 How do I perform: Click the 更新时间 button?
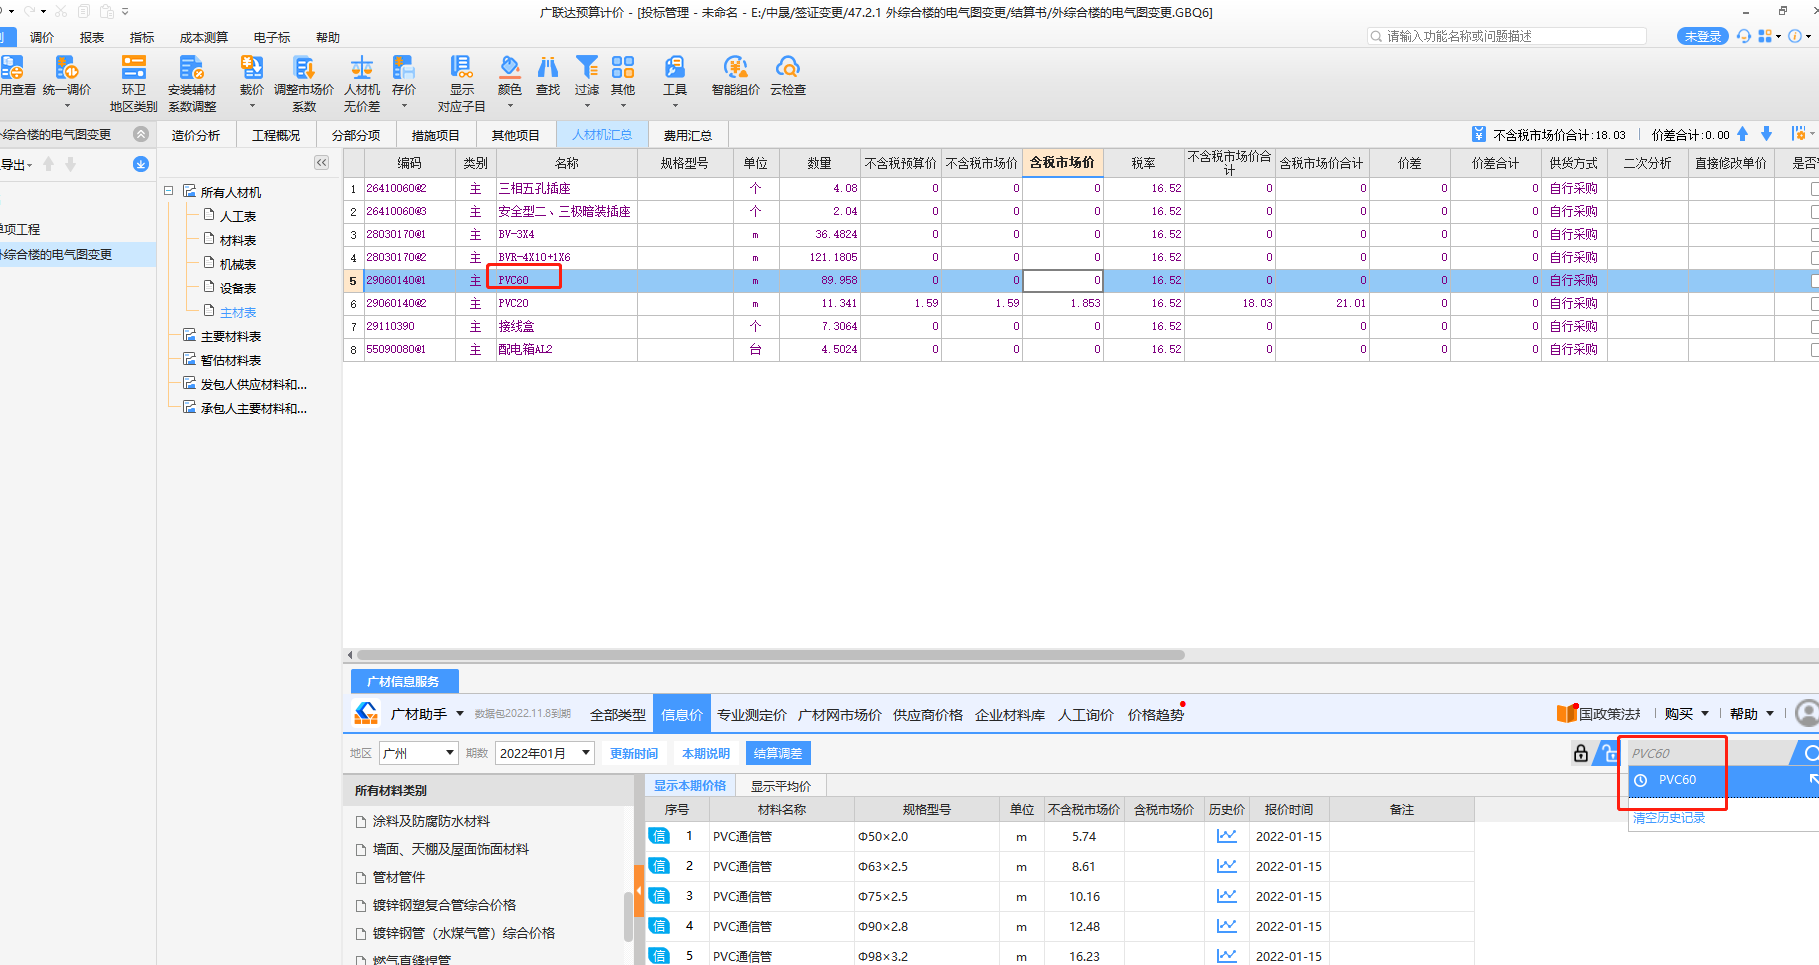(634, 753)
